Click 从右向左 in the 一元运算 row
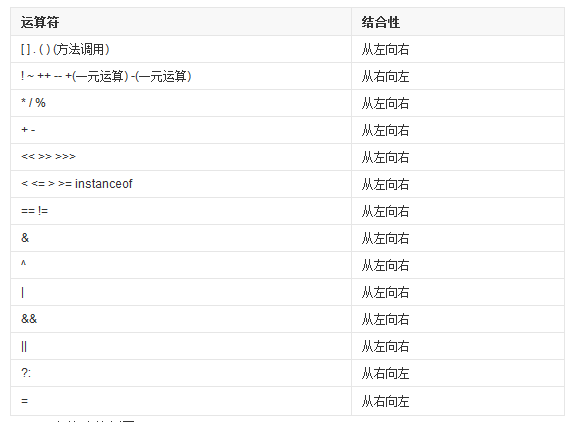Viewport: 576px width, 422px height. pos(385,76)
